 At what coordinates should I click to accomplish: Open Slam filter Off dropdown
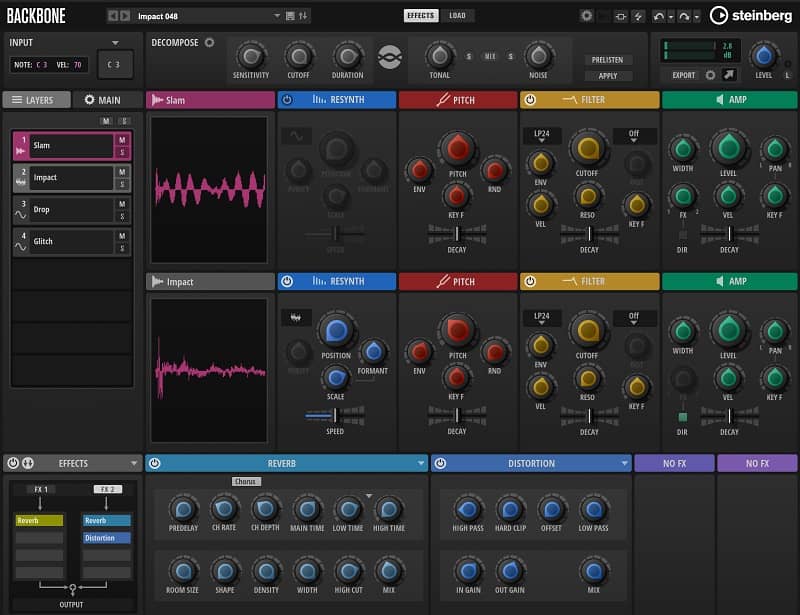(x=634, y=135)
